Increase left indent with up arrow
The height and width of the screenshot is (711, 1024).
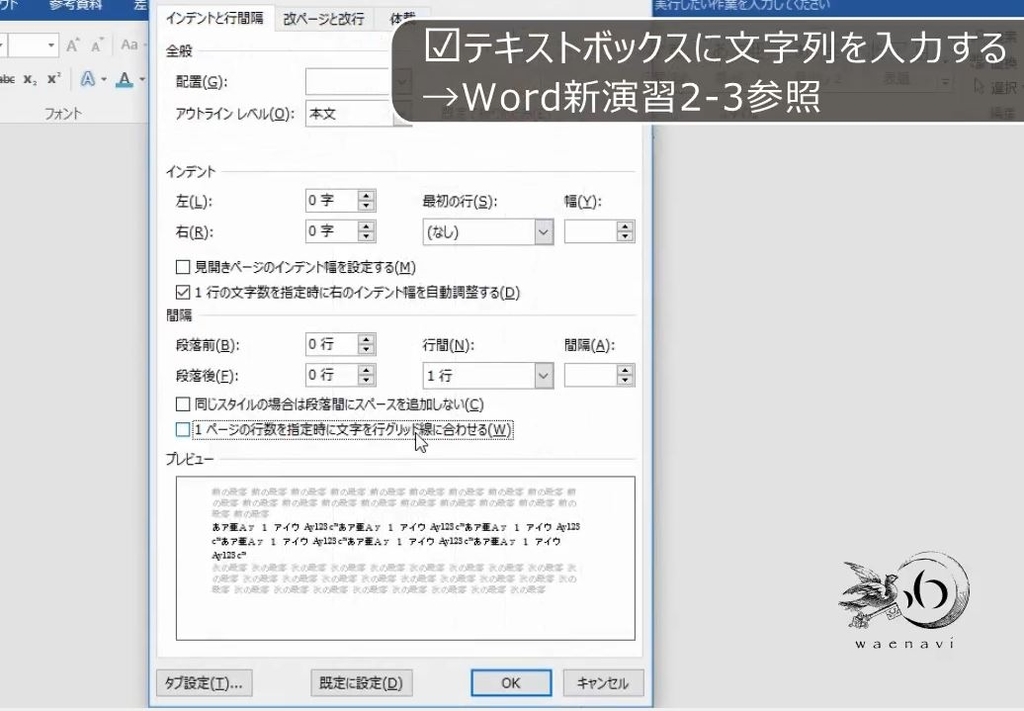click(x=366, y=195)
